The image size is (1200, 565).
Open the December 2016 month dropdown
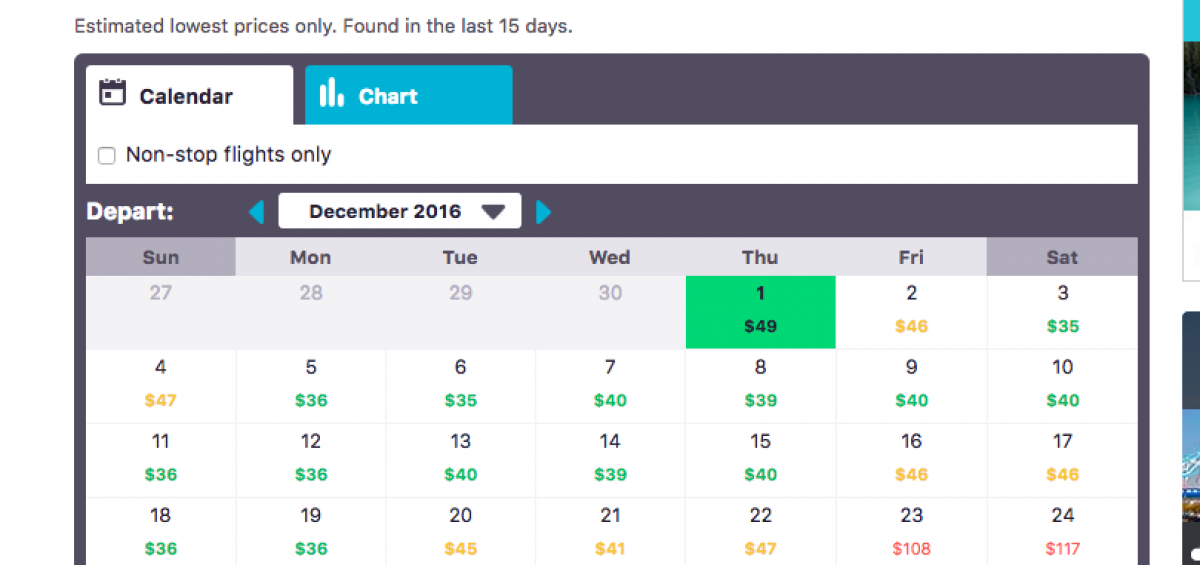pos(399,211)
